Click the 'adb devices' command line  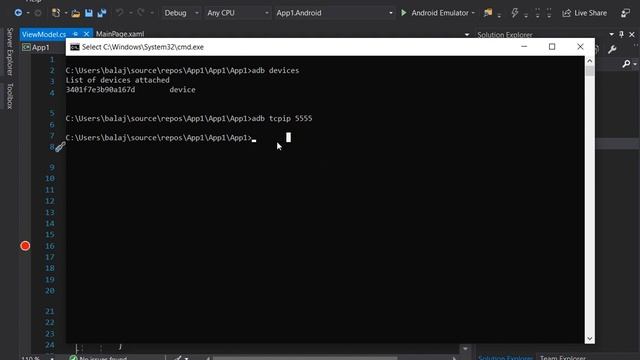tap(182, 70)
